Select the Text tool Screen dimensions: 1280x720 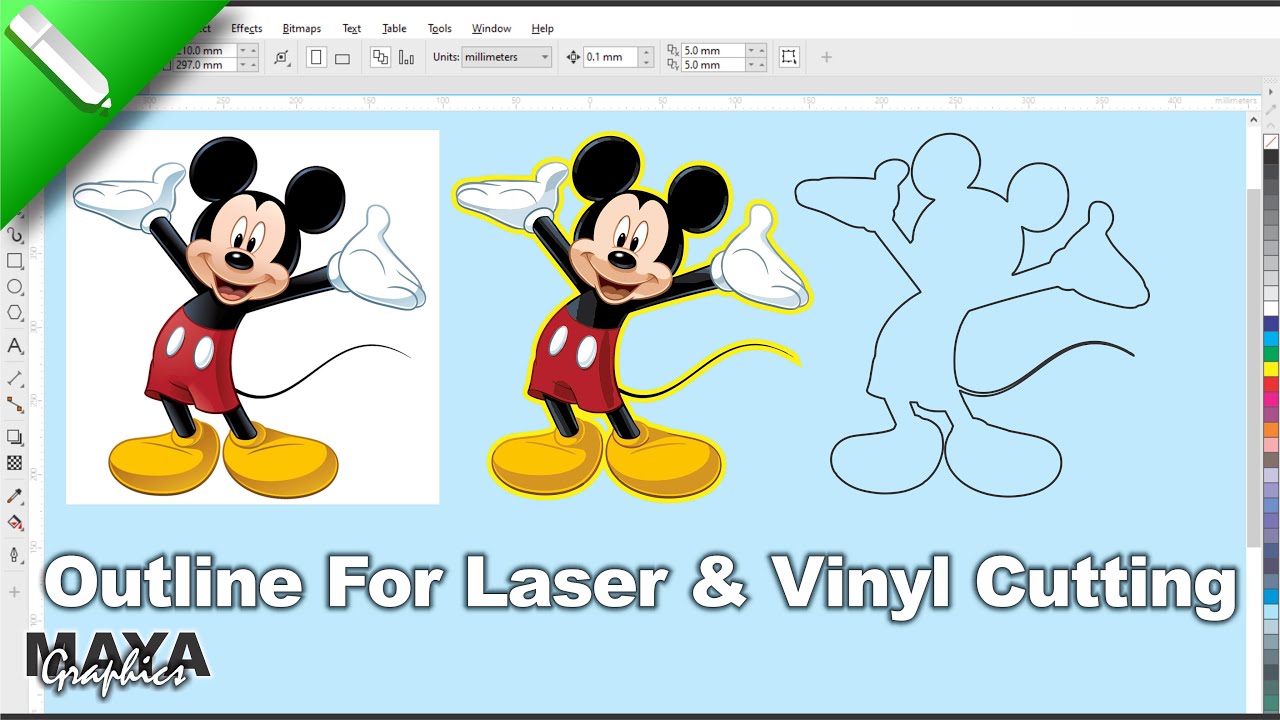[15, 346]
